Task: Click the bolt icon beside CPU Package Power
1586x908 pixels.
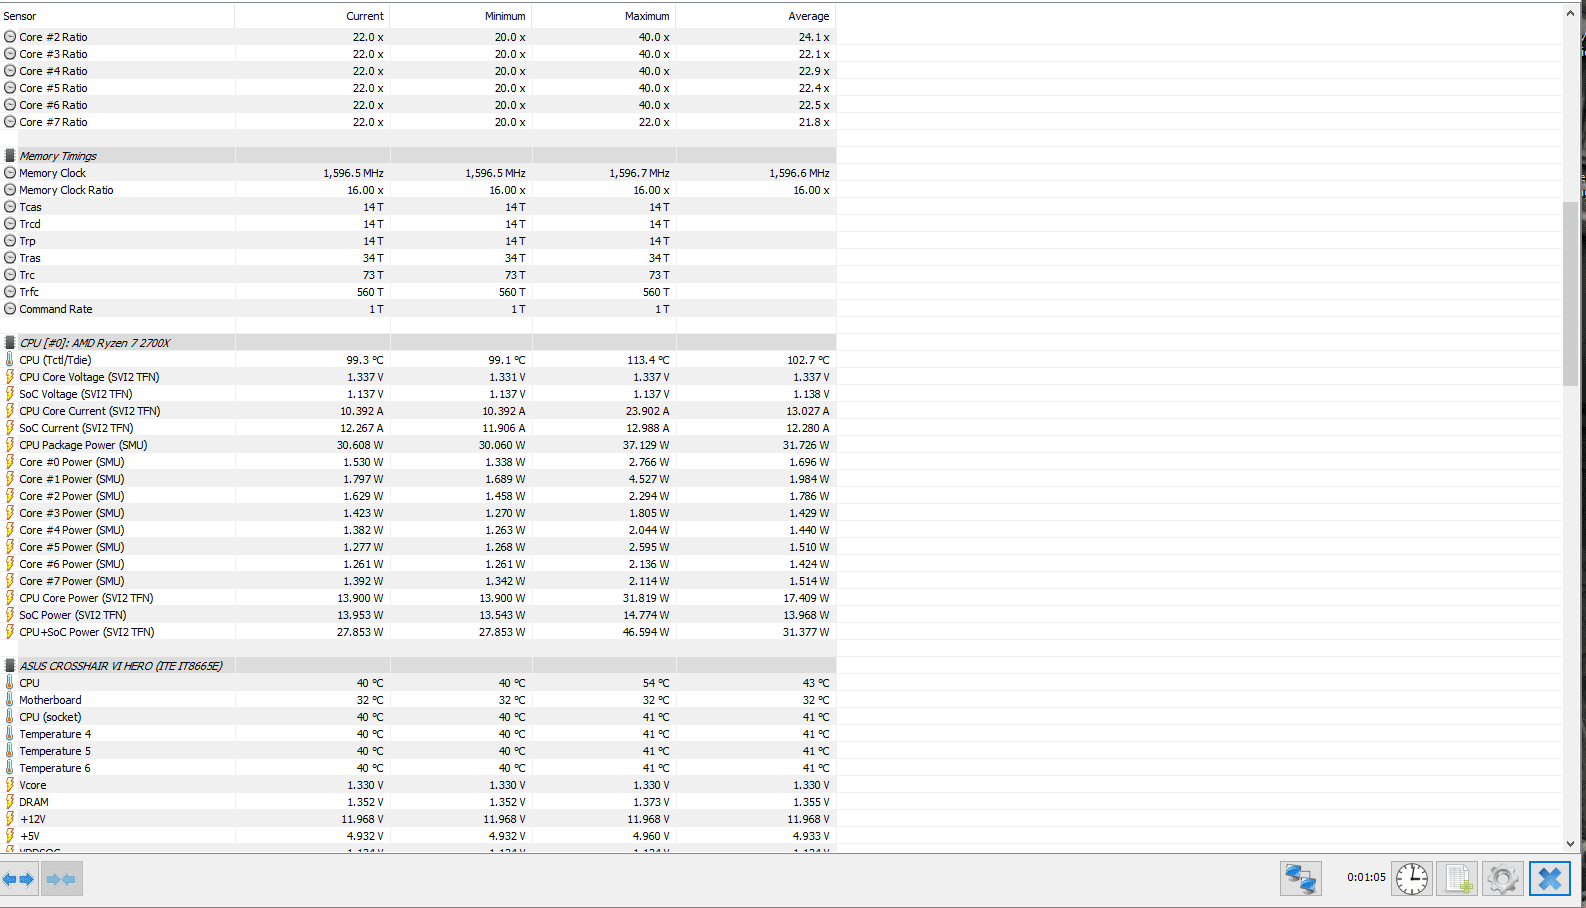Action: [x=10, y=445]
